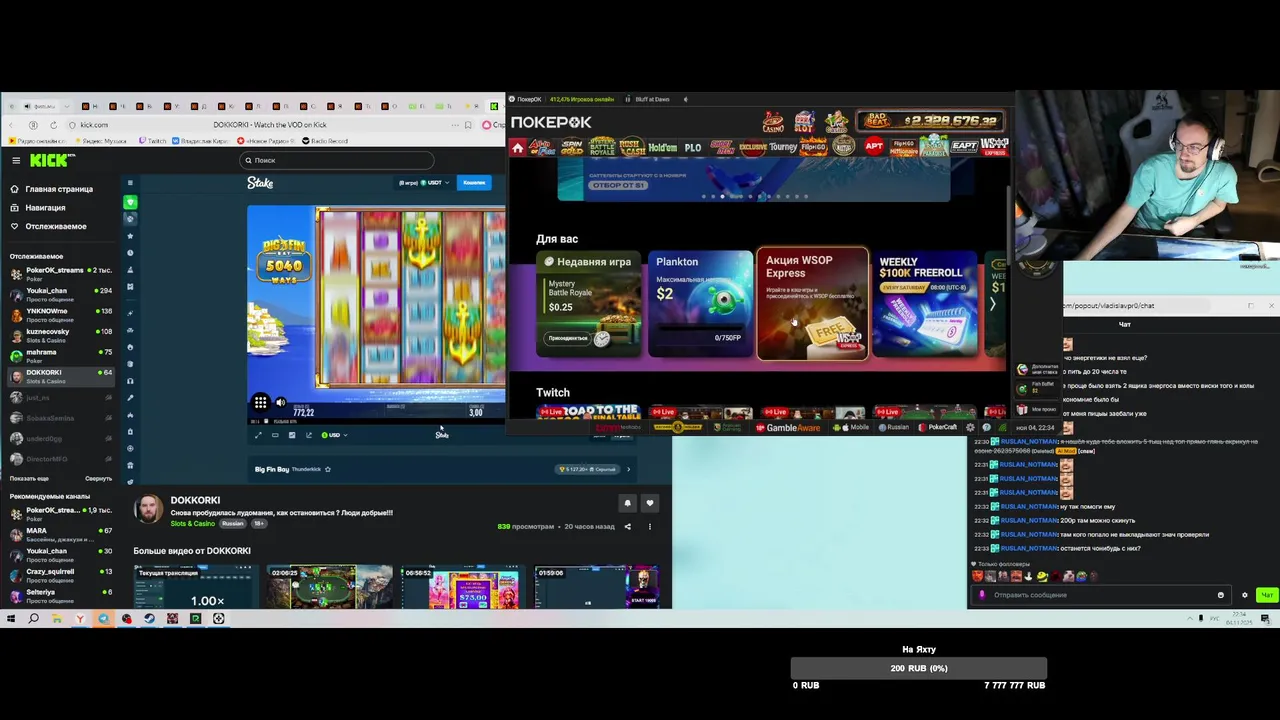
Task: Open Stake sidebar menu icon
Action: (130, 183)
